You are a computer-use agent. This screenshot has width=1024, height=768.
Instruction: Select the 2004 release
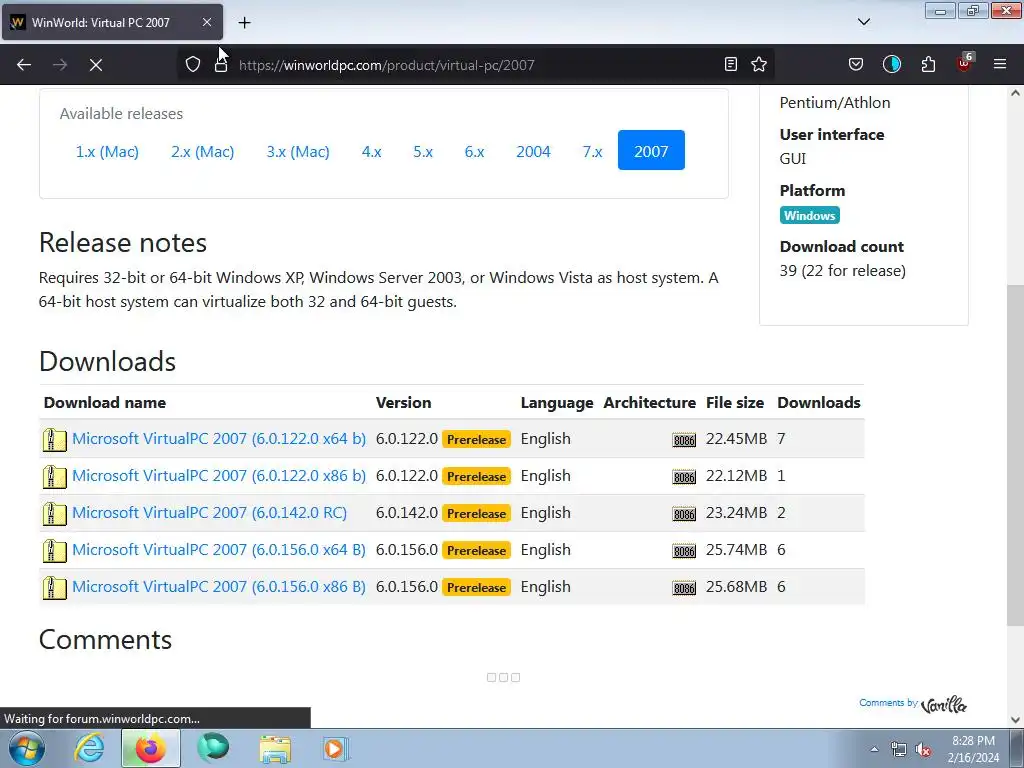click(533, 152)
